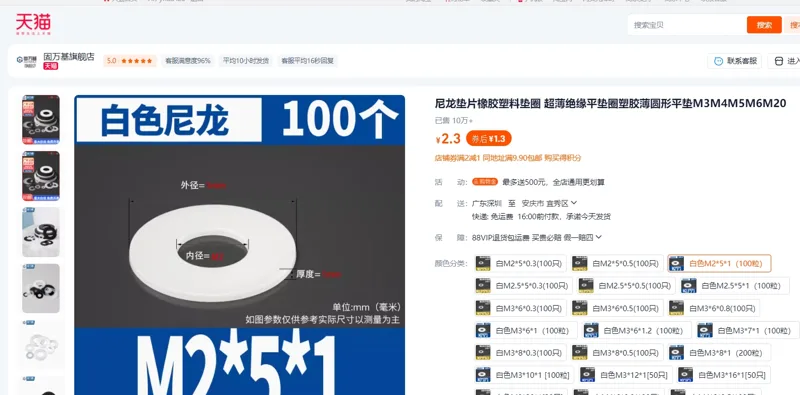800x395 pixels.
Task: Choose the 白色M3*6*1 (100粒) option
Action: [526, 330]
